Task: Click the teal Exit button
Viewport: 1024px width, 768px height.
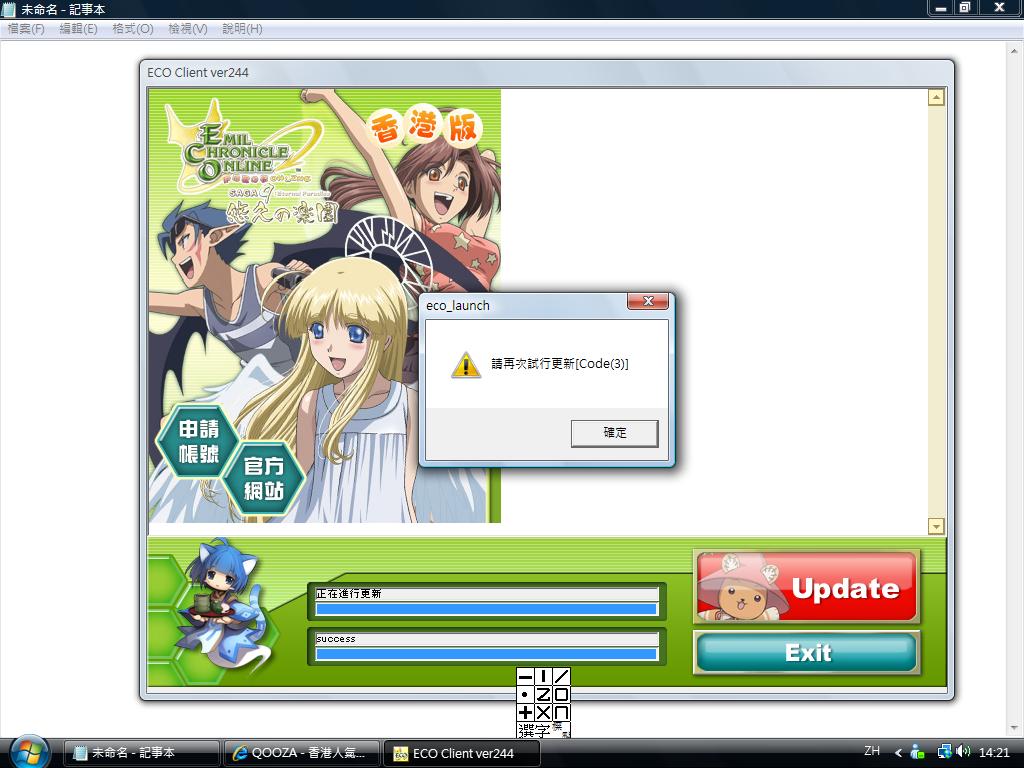Action: coord(807,652)
